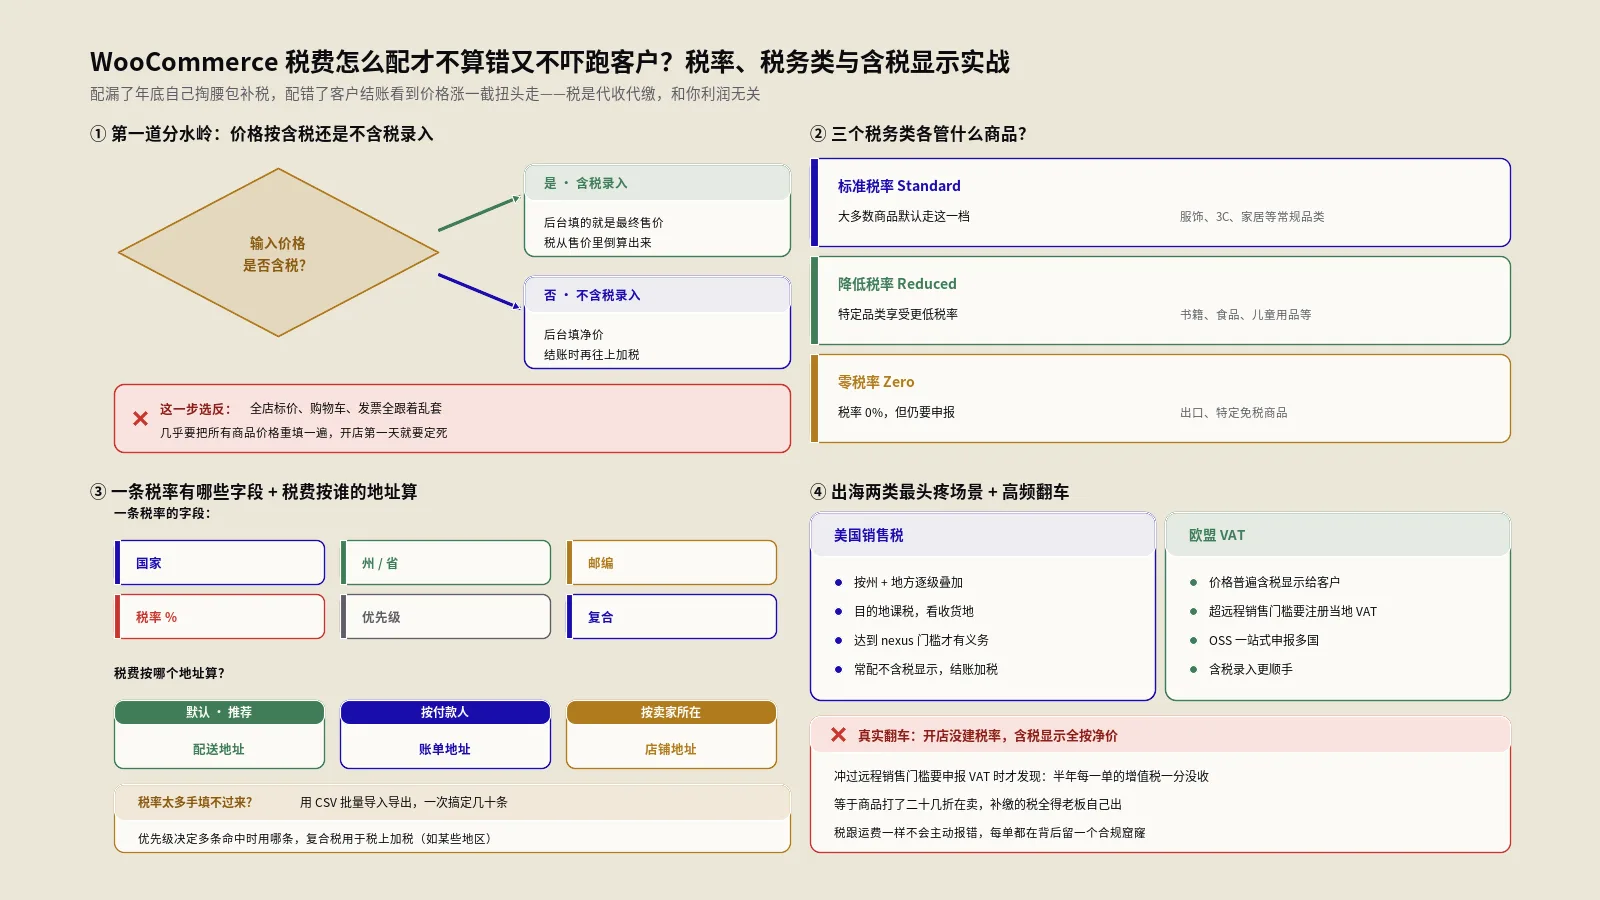Select the 按付款人 blue header
1600x900 pixels.
point(446,712)
